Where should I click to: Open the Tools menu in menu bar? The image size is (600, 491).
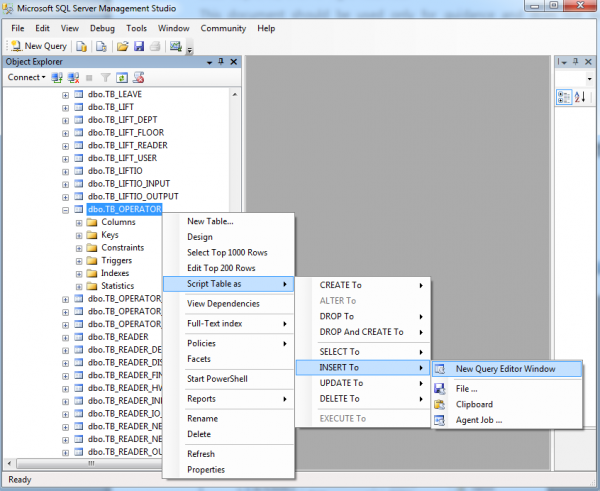pos(136,28)
